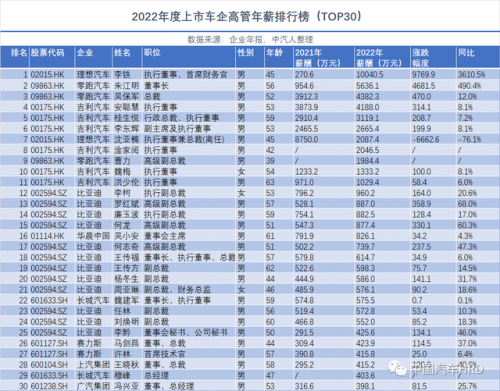500x391 pixels.
Task: Click the company 上汽集团
Action: (93, 365)
